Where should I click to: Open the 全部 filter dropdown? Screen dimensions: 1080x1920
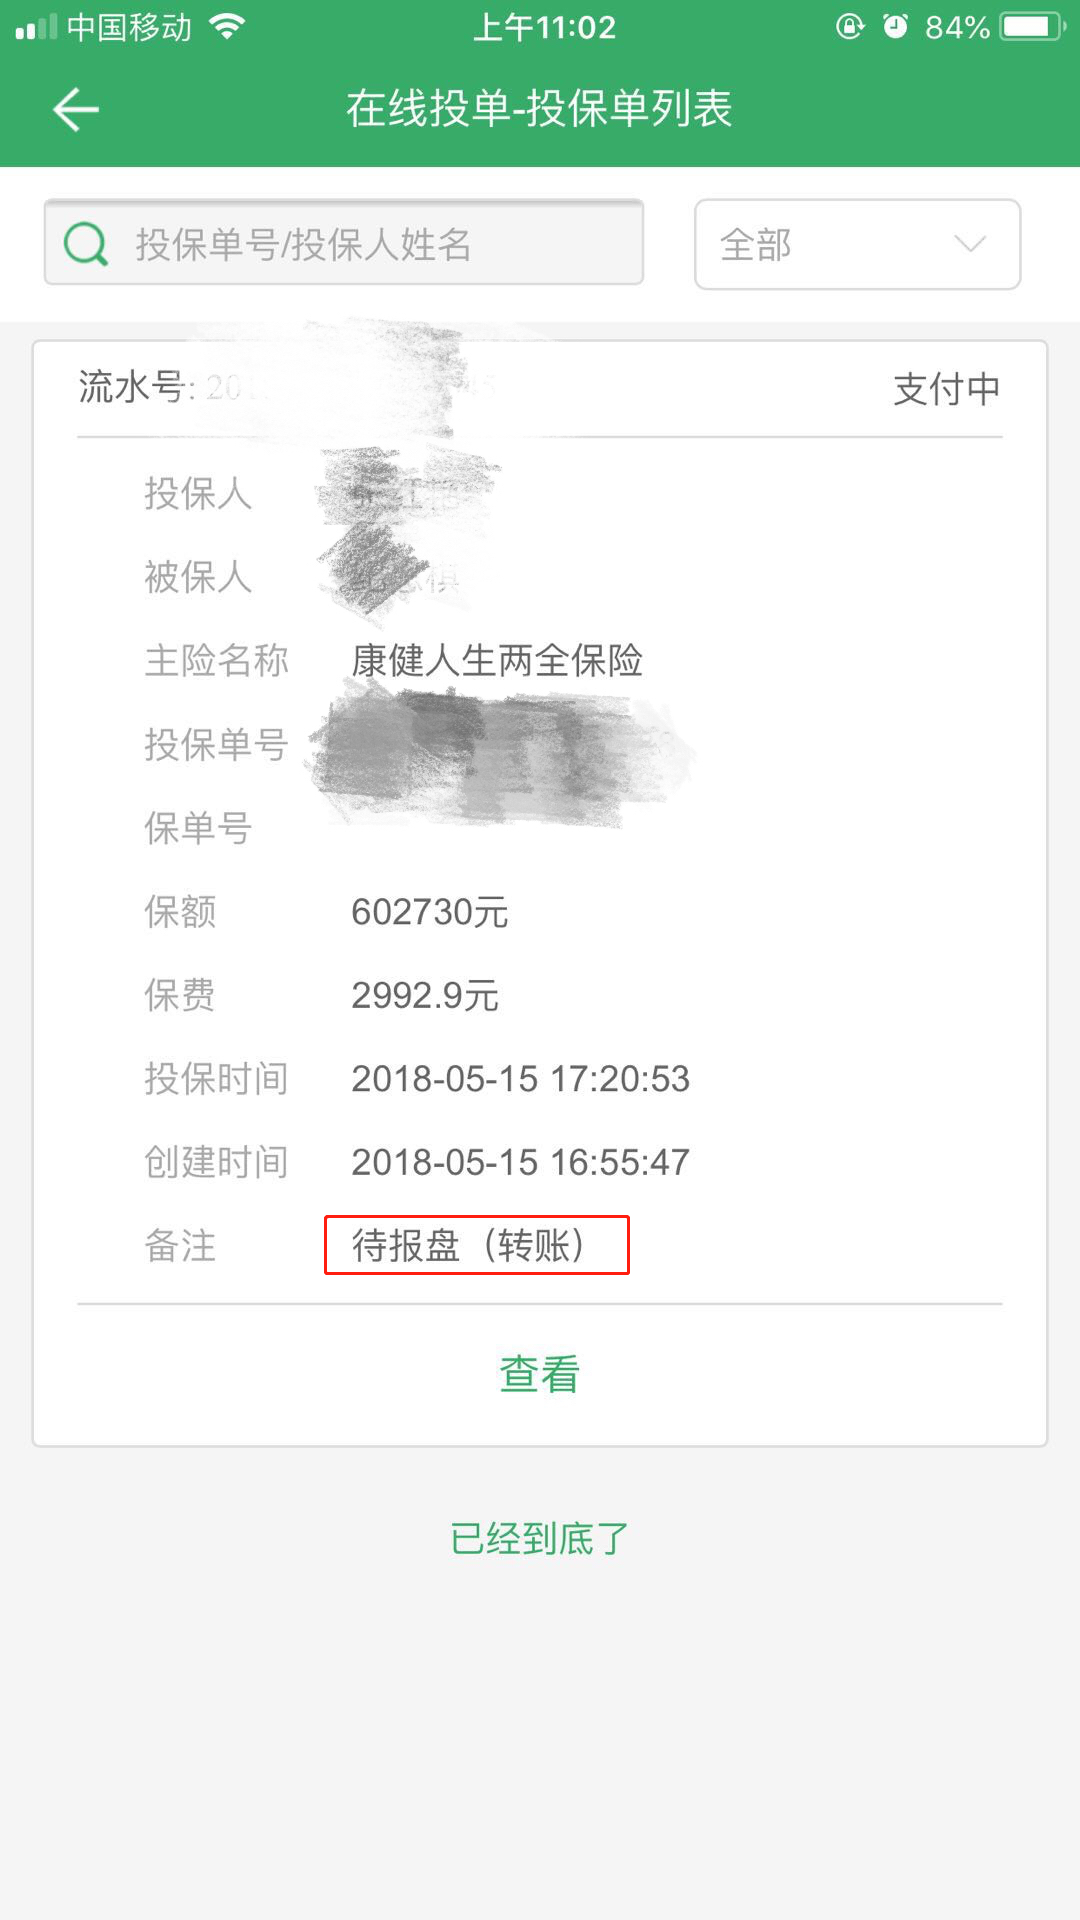(857, 244)
